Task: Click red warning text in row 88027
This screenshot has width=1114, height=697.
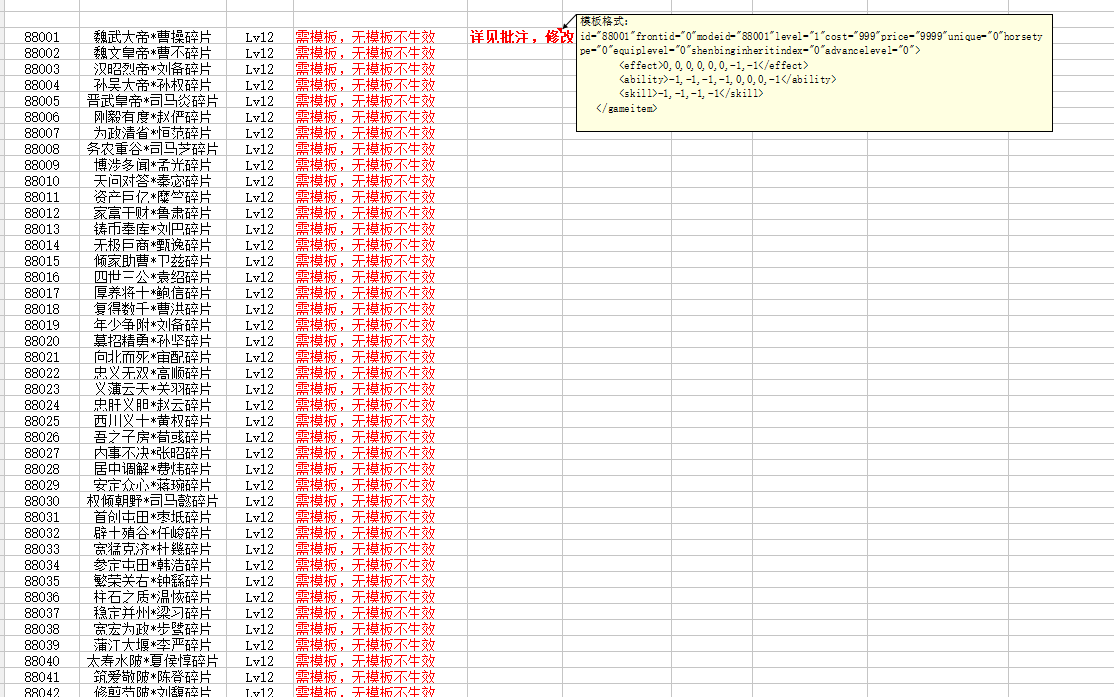Action: coord(365,454)
